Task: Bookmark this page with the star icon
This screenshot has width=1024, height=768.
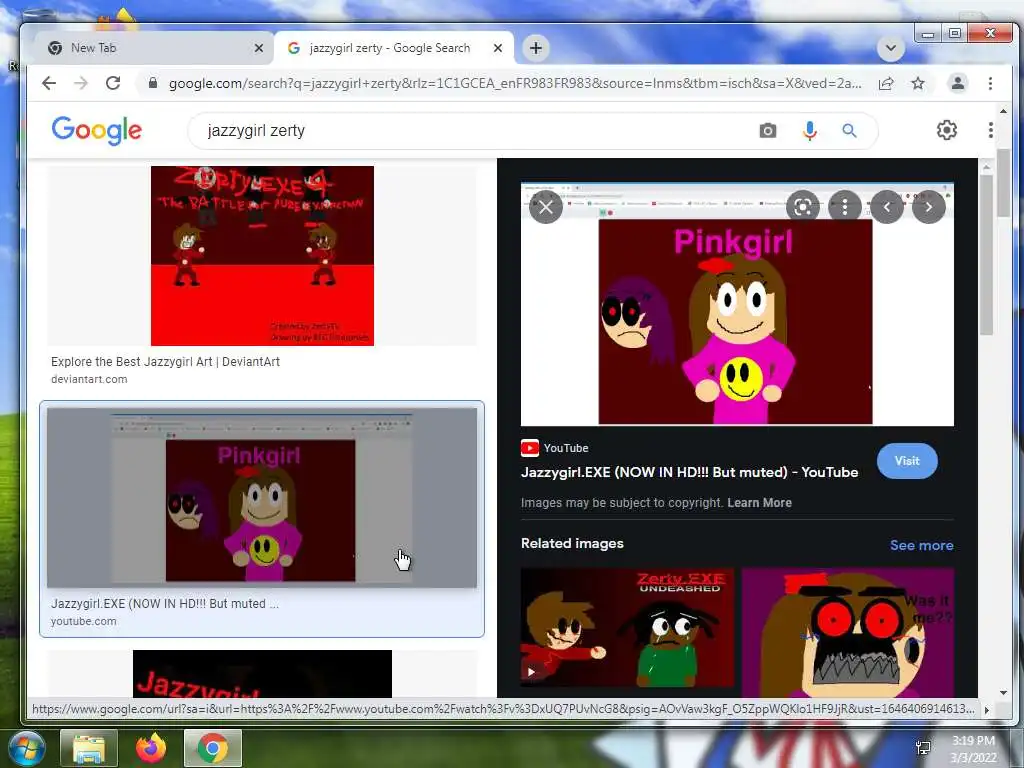Action: click(x=918, y=83)
